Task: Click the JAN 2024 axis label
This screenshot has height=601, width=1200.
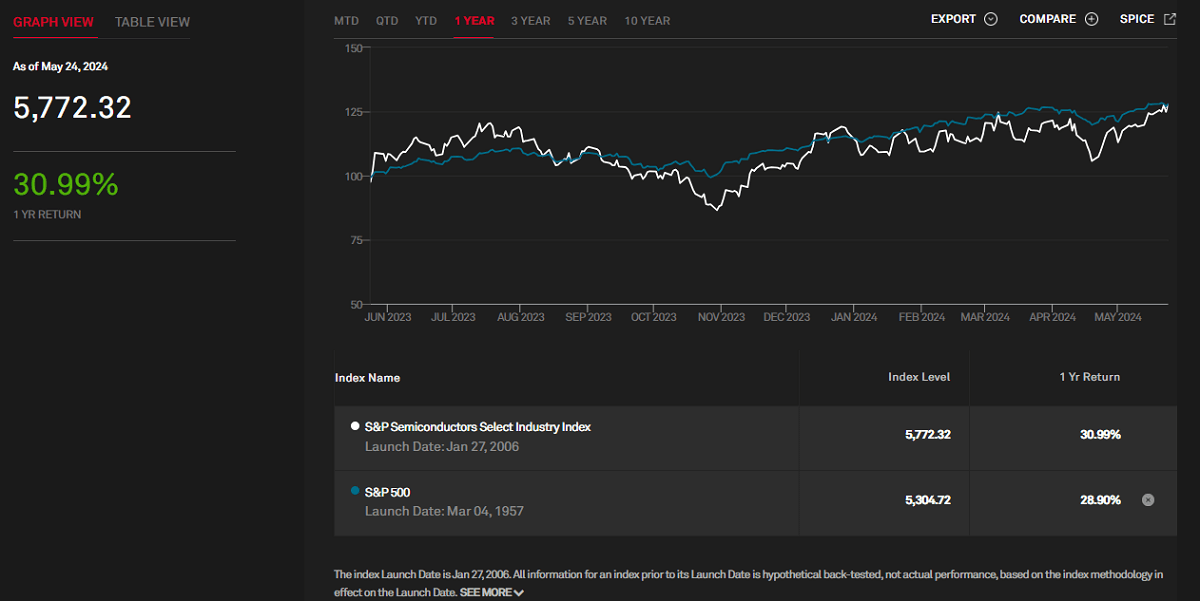Action: coord(854,317)
